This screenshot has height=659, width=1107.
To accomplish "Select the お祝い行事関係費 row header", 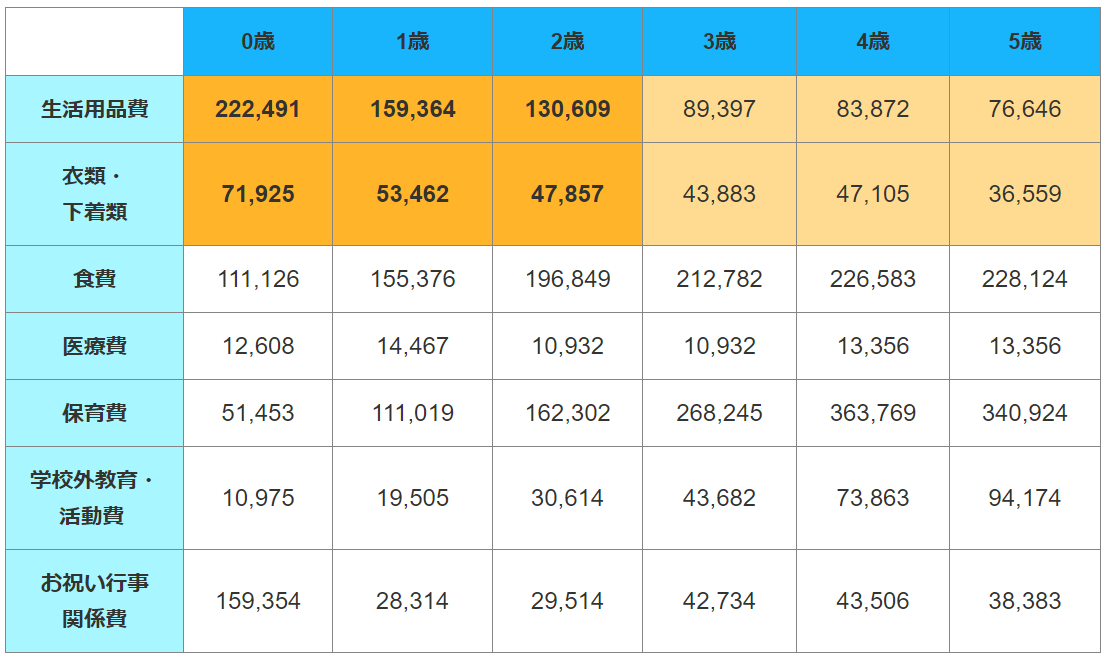I will tap(95, 601).
